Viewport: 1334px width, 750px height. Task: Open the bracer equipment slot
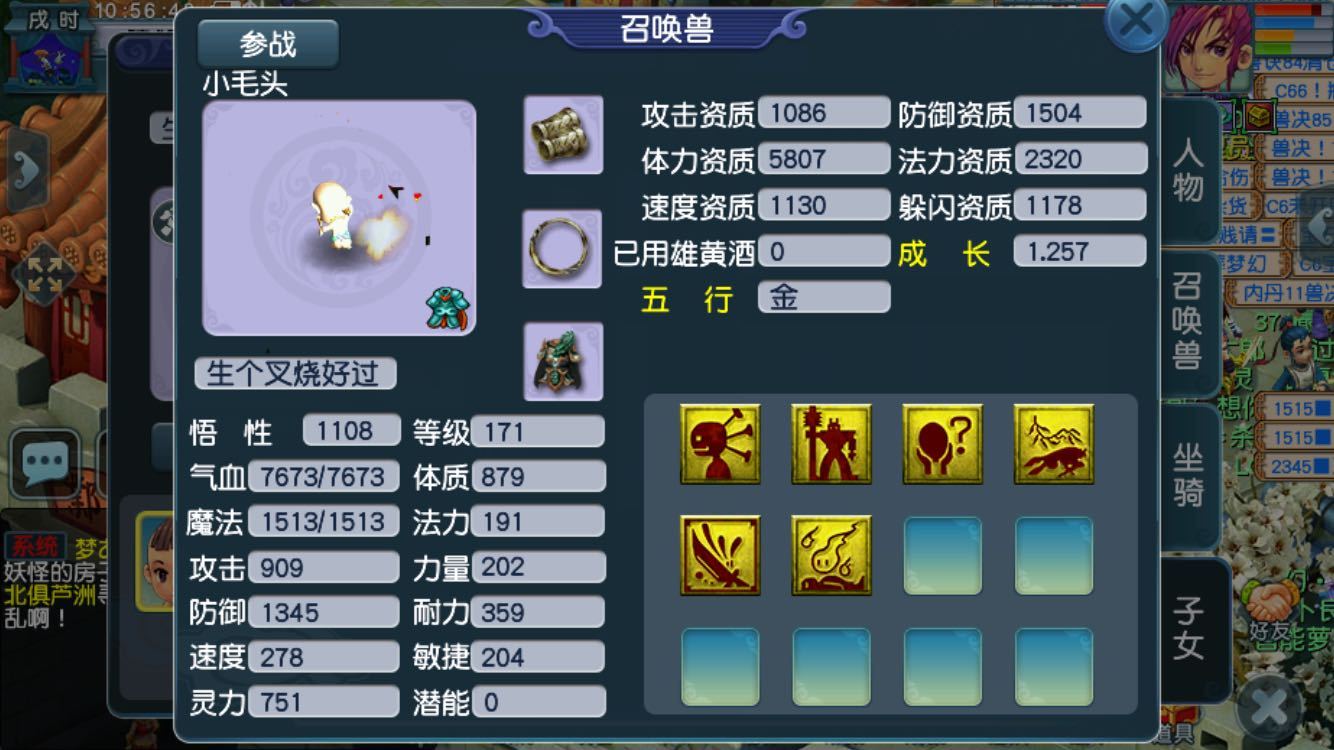coord(563,135)
